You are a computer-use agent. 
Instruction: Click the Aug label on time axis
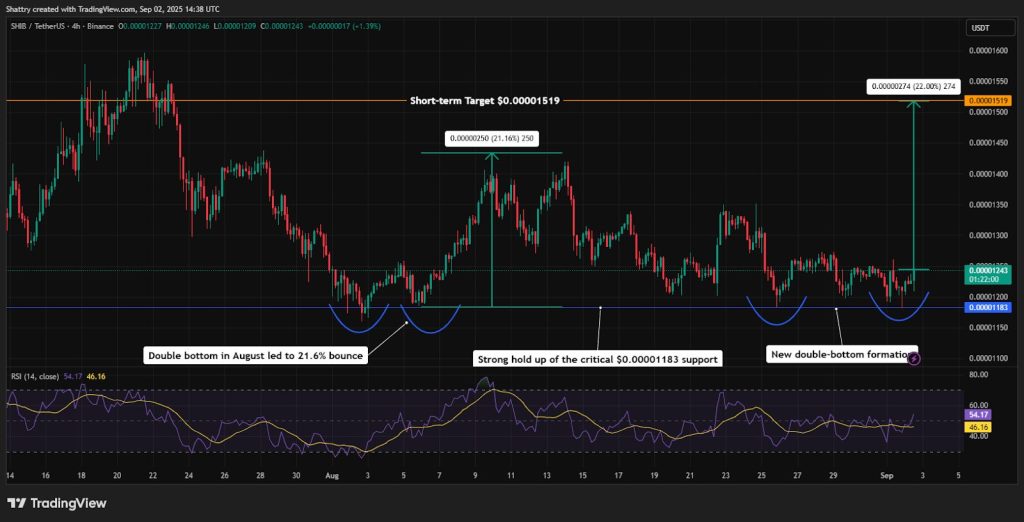[x=333, y=475]
